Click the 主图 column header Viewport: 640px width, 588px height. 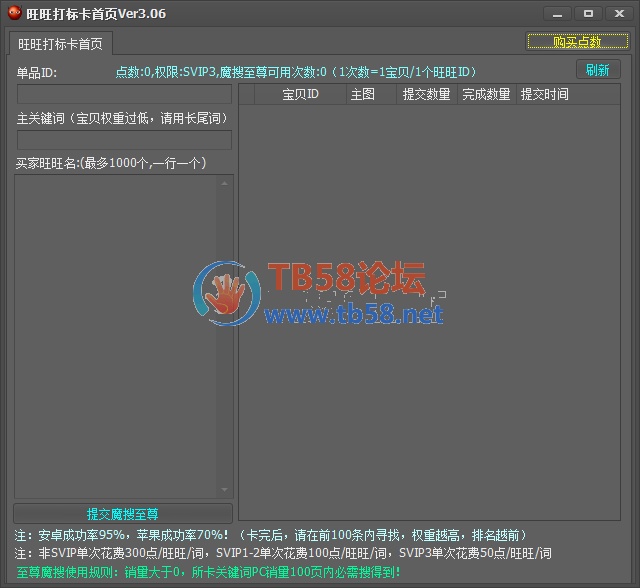point(371,94)
